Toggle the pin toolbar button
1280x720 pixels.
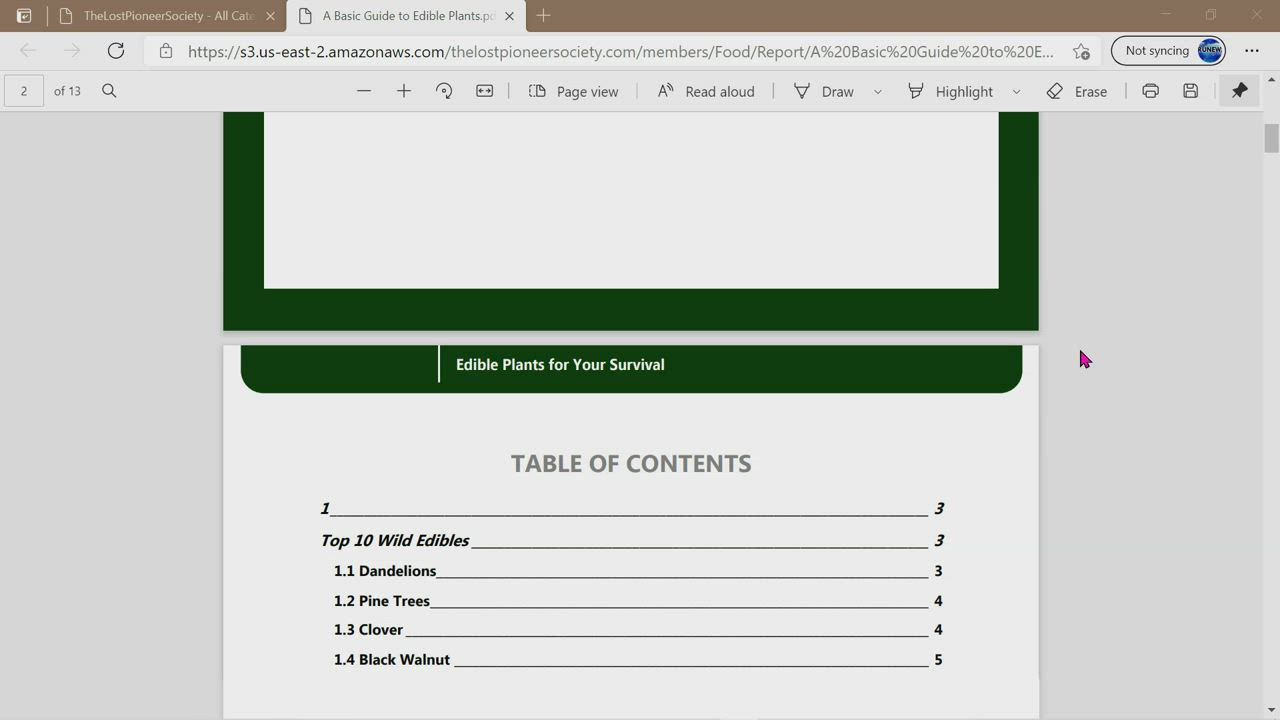coord(1239,91)
